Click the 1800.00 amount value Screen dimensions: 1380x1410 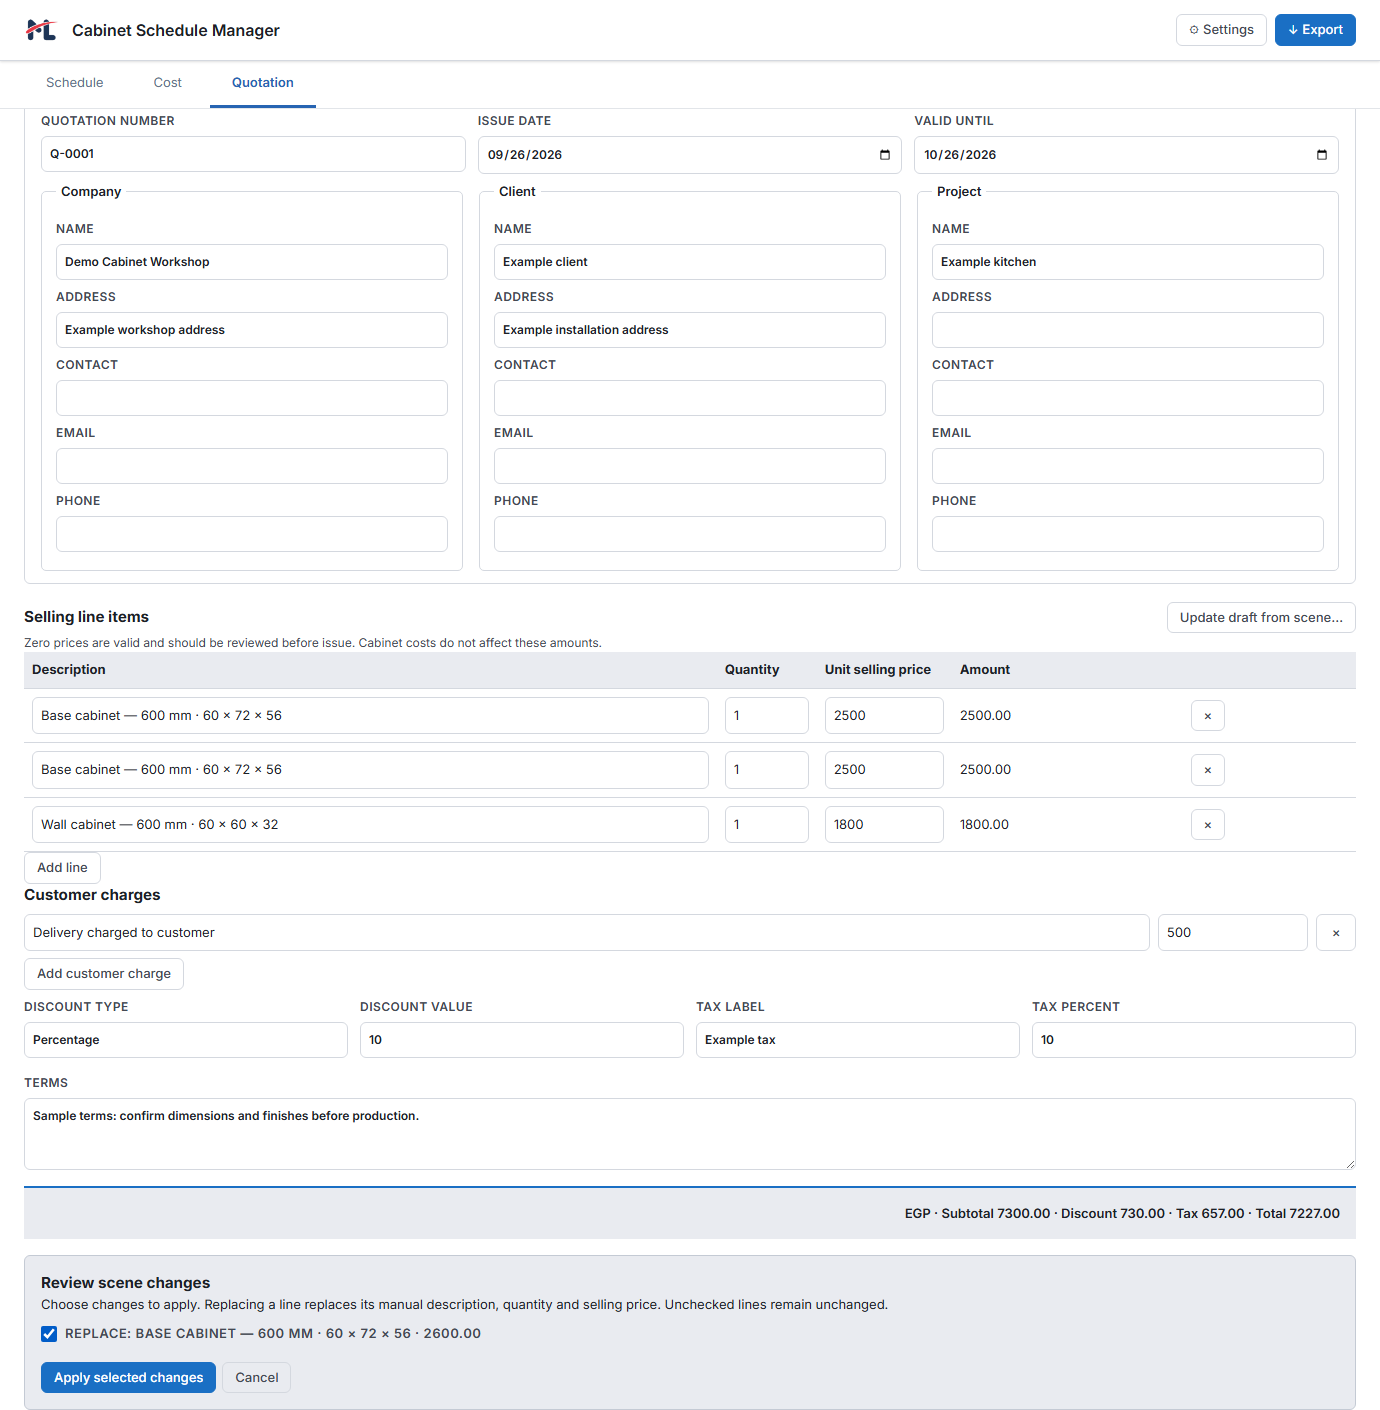(984, 825)
